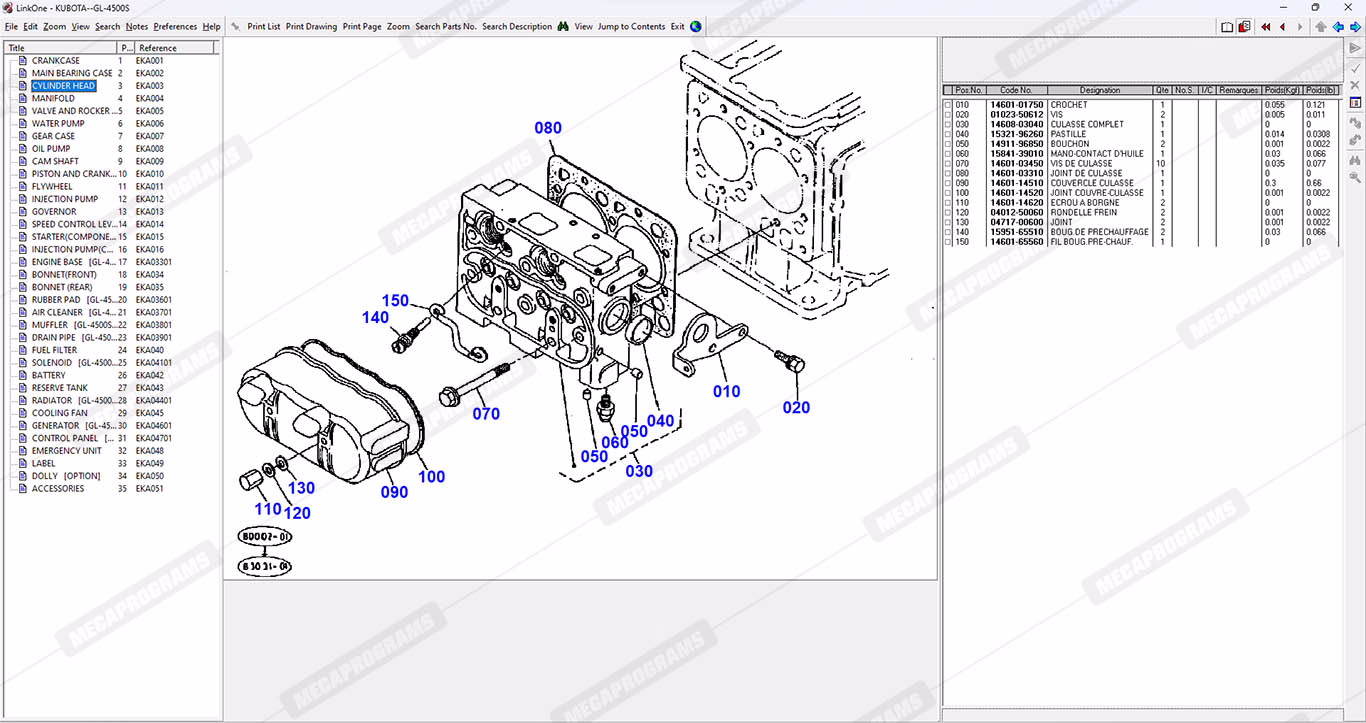Jump to first page with double red arrows

(1266, 27)
